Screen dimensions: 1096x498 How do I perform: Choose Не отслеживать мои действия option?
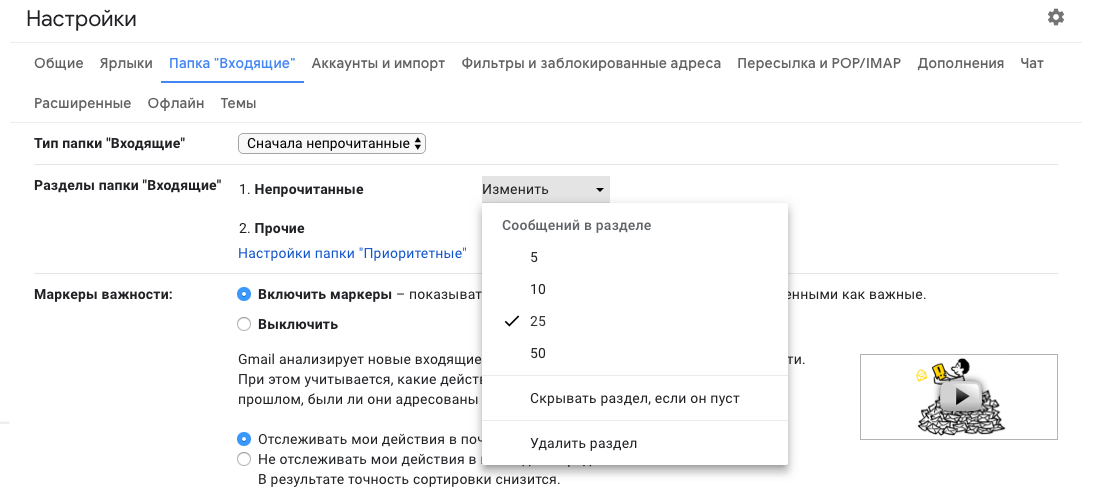[244, 459]
